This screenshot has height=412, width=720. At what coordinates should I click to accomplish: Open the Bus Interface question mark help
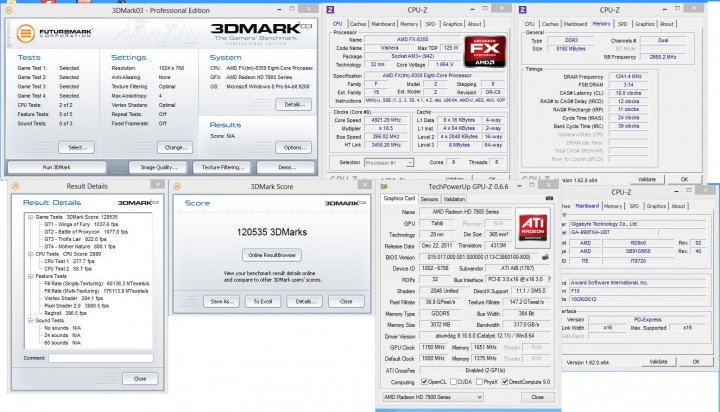pyautogui.click(x=549, y=279)
